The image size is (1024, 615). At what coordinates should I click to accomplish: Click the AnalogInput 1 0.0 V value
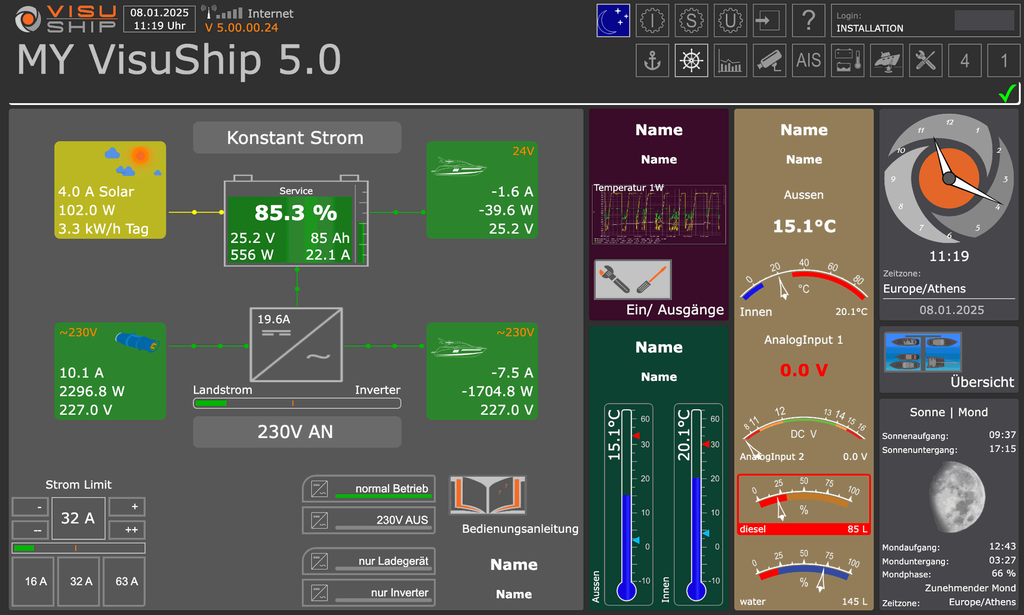[803, 370]
